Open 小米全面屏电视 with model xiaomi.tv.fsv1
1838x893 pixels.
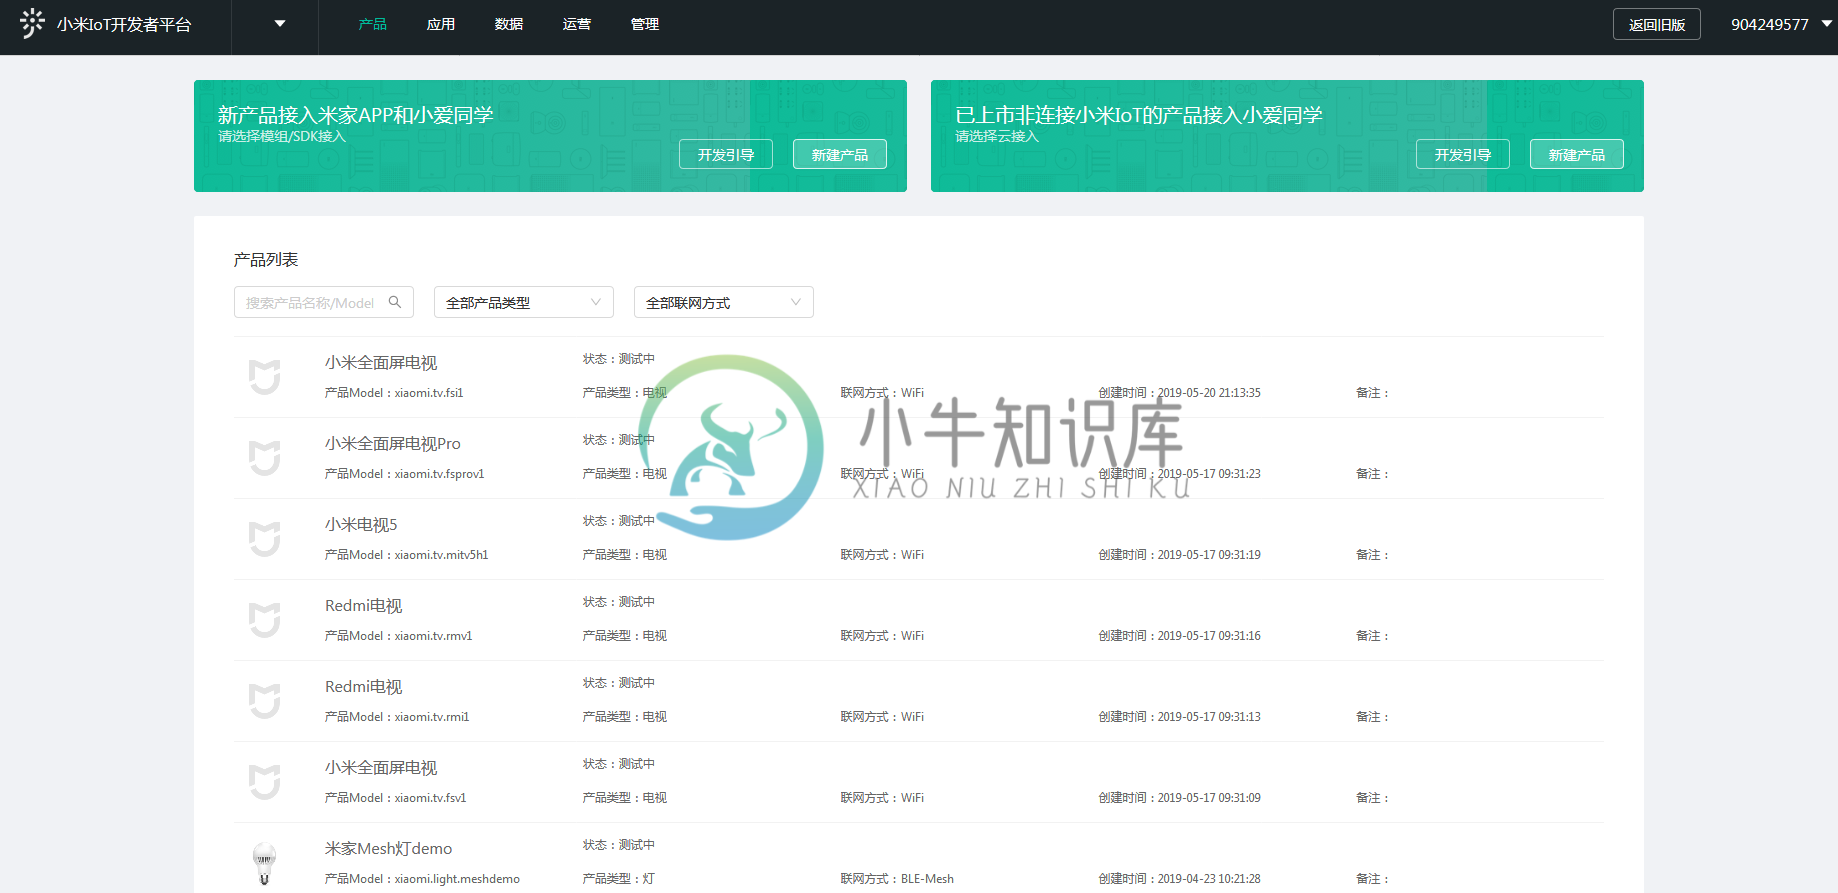click(x=381, y=767)
